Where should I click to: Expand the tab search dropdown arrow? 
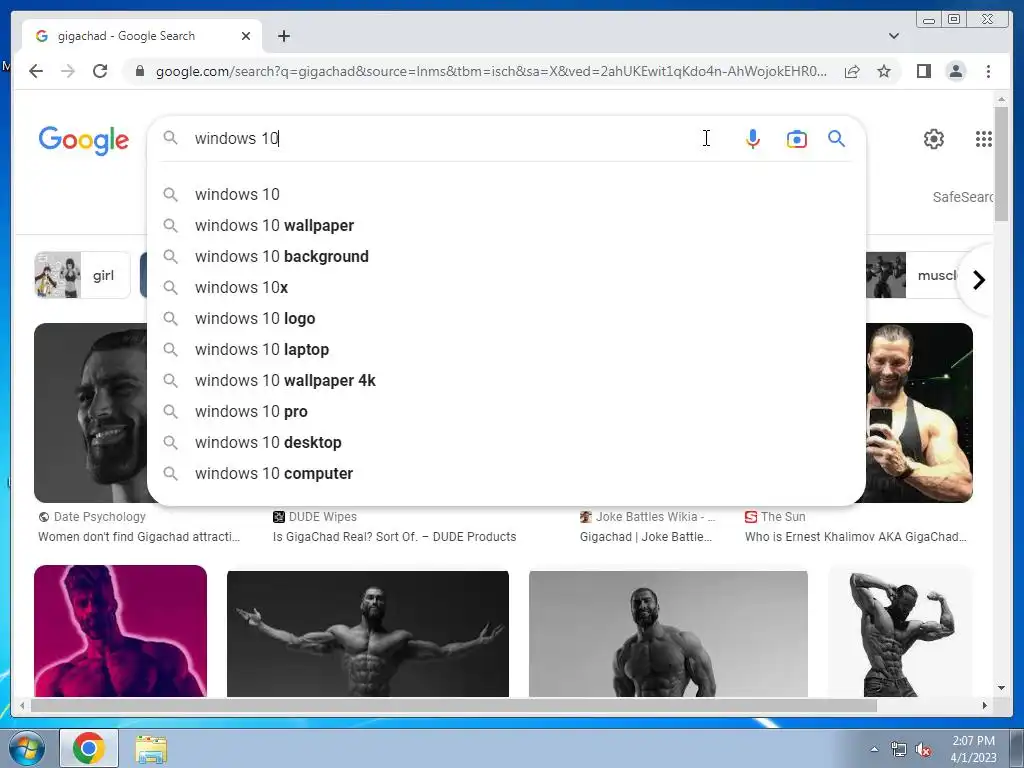(894, 36)
